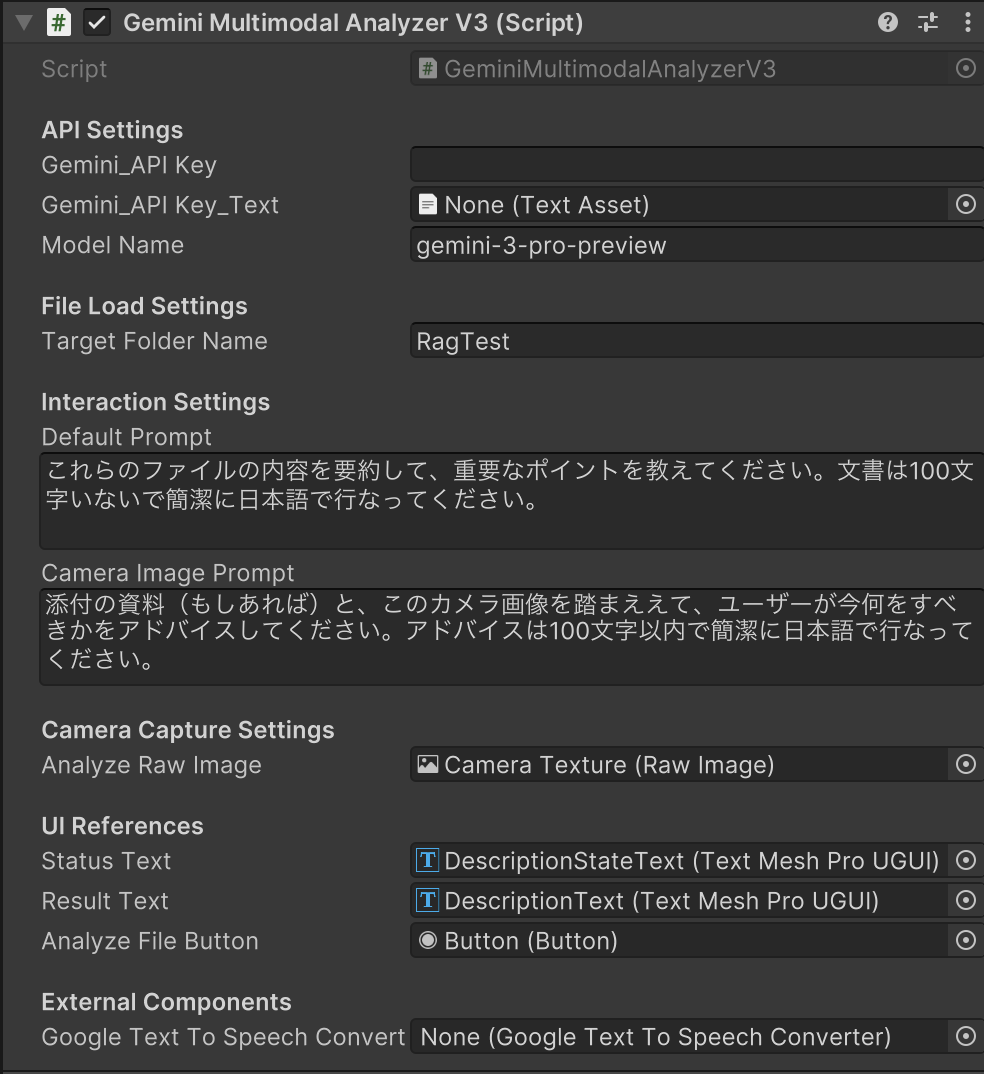The height and width of the screenshot is (1074, 984).
Task: Click inside the Camera Image Prompt text area
Action: (510, 636)
